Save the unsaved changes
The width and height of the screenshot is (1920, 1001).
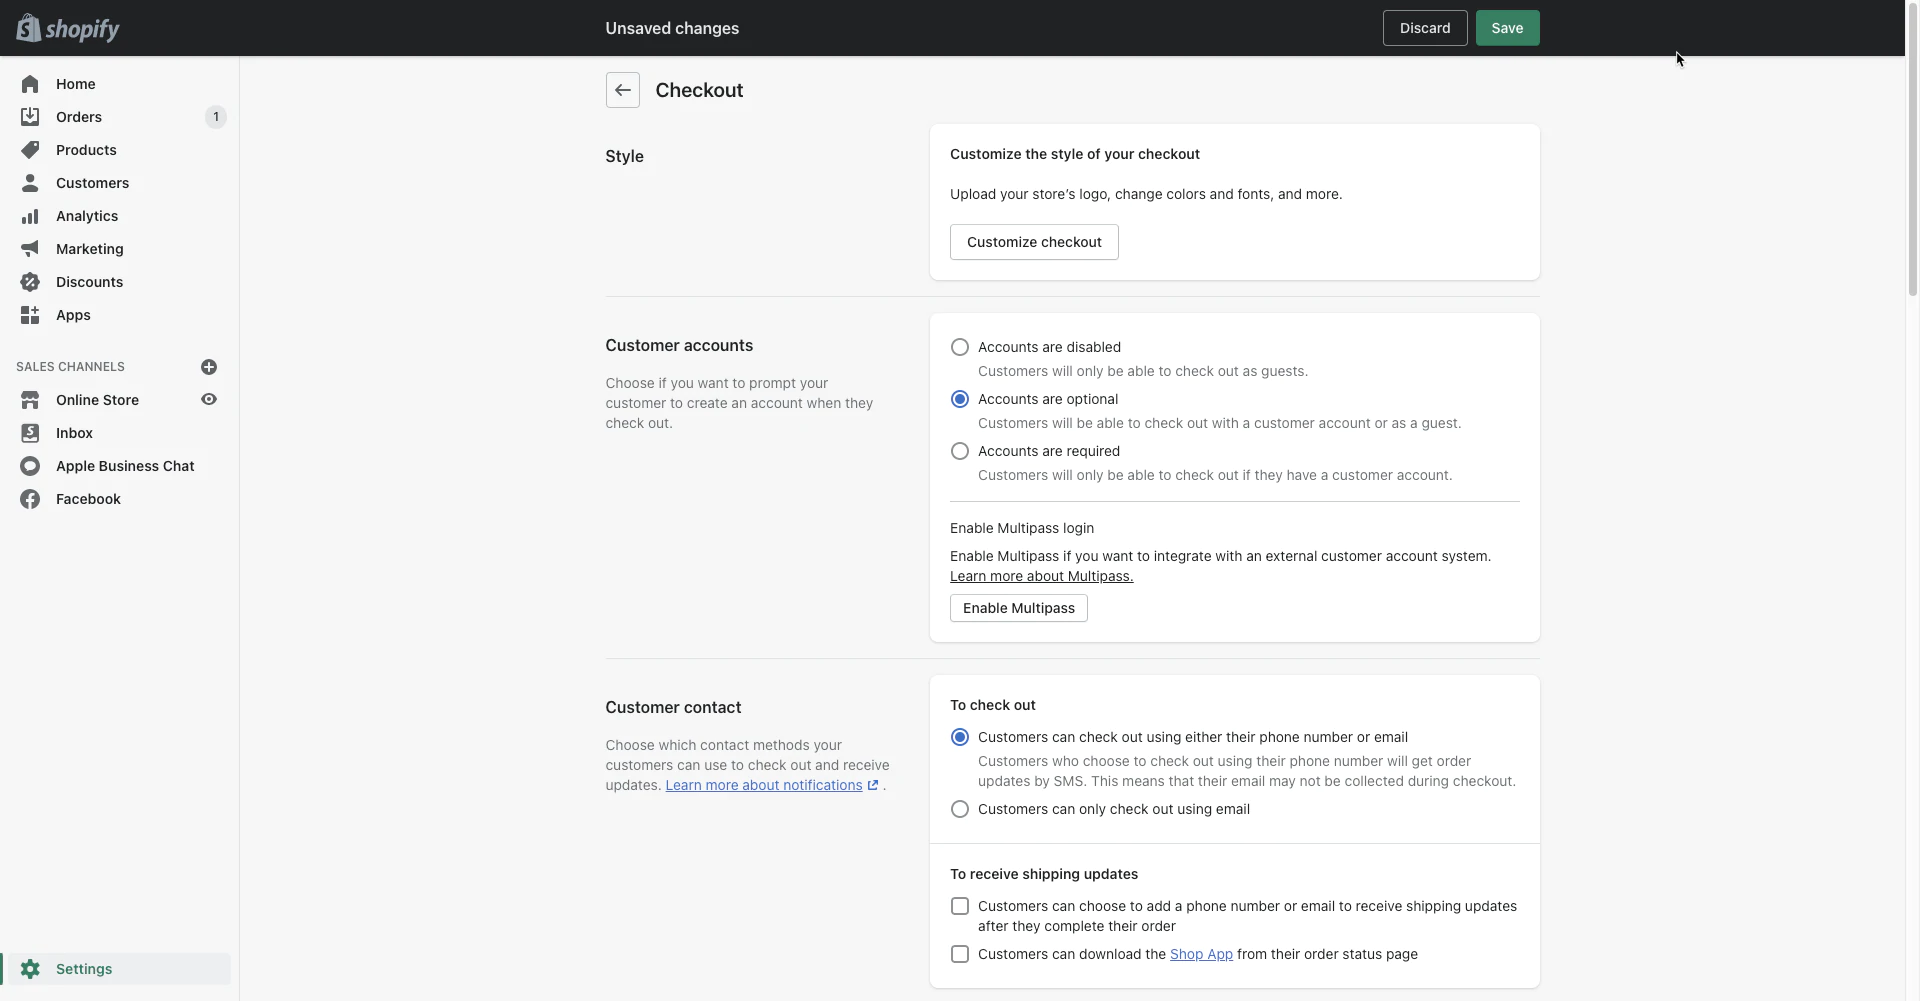coord(1507,28)
